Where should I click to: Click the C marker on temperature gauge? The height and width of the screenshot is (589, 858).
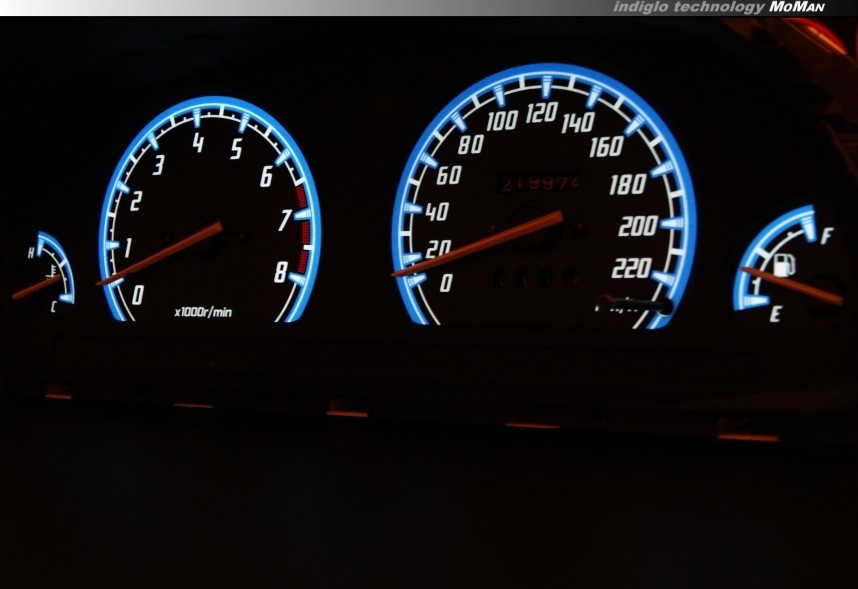tap(53, 307)
